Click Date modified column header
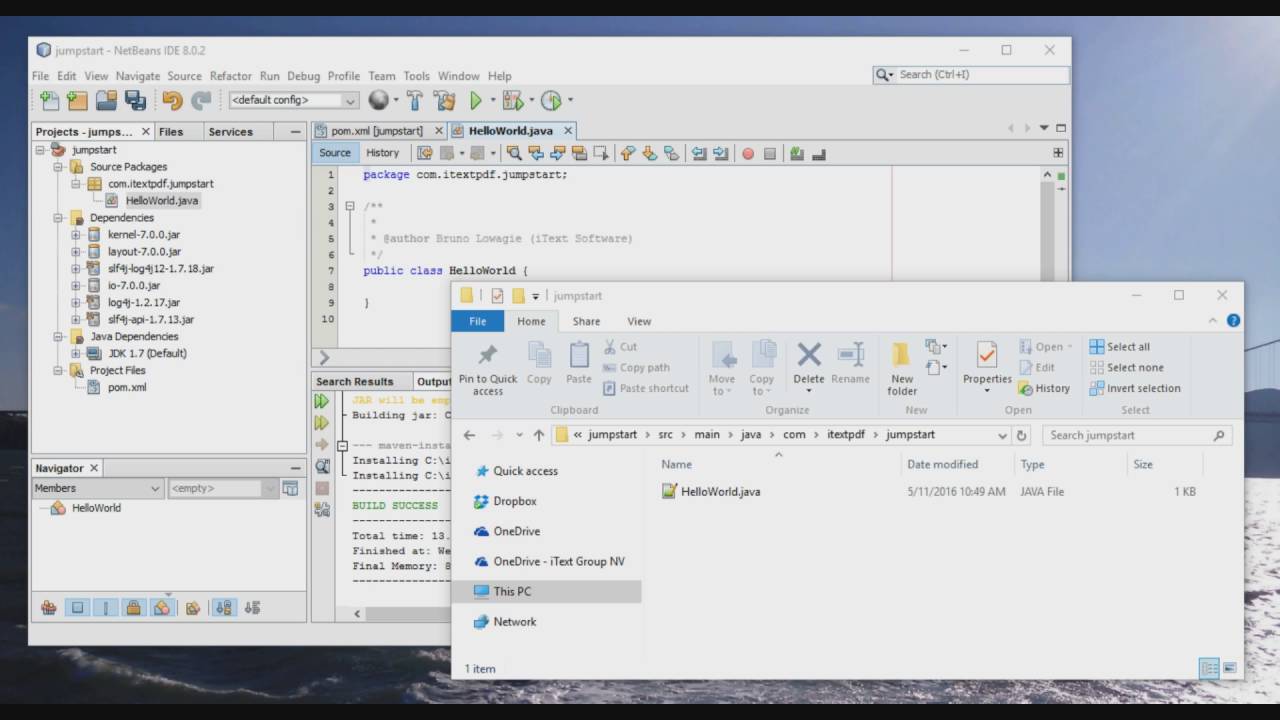 tap(942, 464)
